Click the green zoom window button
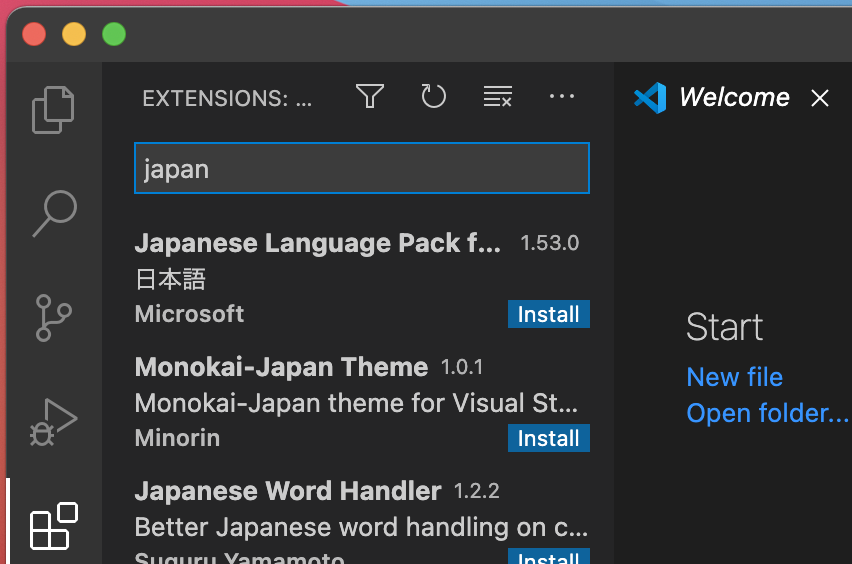Image resolution: width=852 pixels, height=564 pixels. [x=114, y=34]
